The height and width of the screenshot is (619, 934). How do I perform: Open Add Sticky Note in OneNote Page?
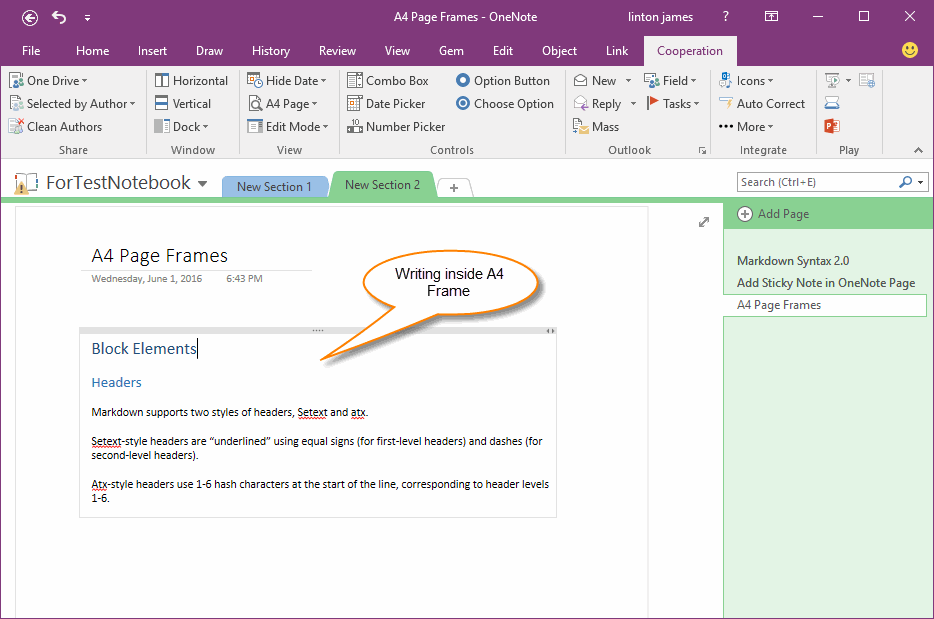click(826, 283)
